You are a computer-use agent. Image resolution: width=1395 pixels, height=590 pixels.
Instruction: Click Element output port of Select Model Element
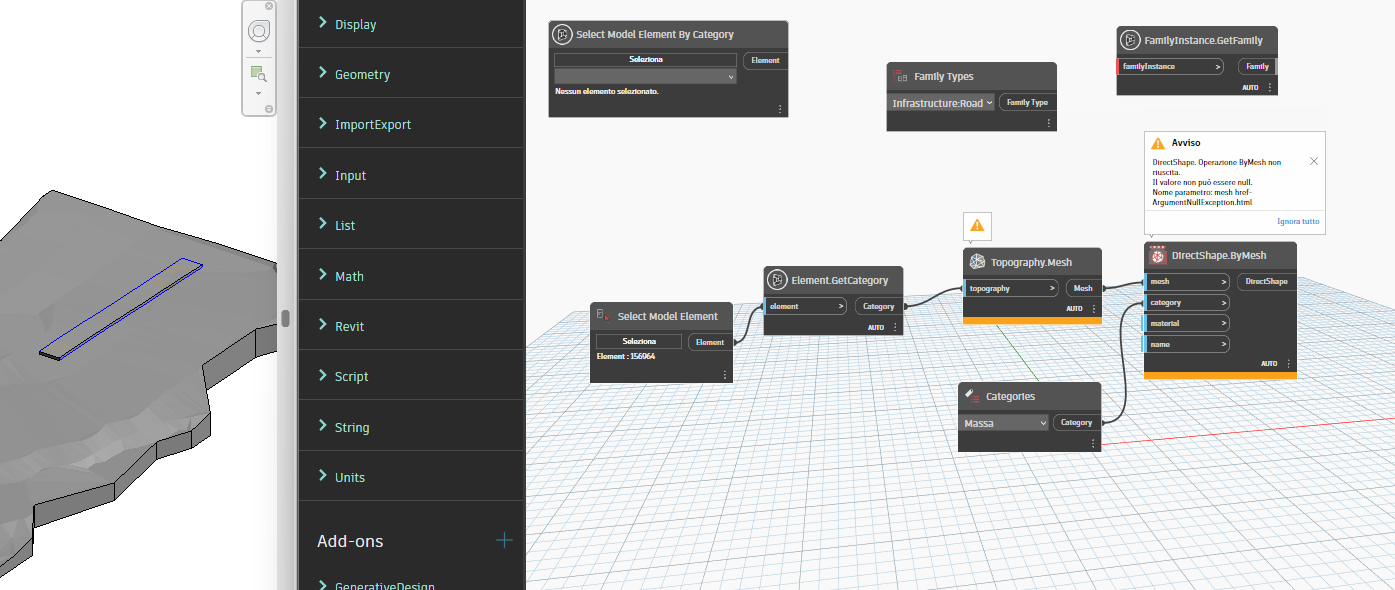(710, 342)
